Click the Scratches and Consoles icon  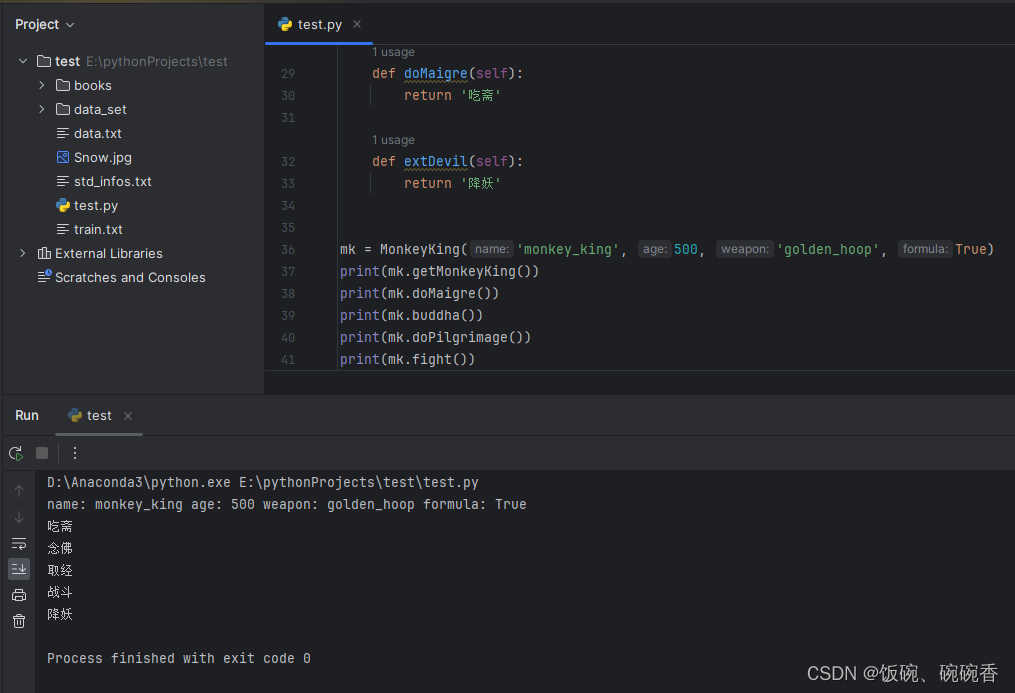pyautogui.click(x=44, y=277)
